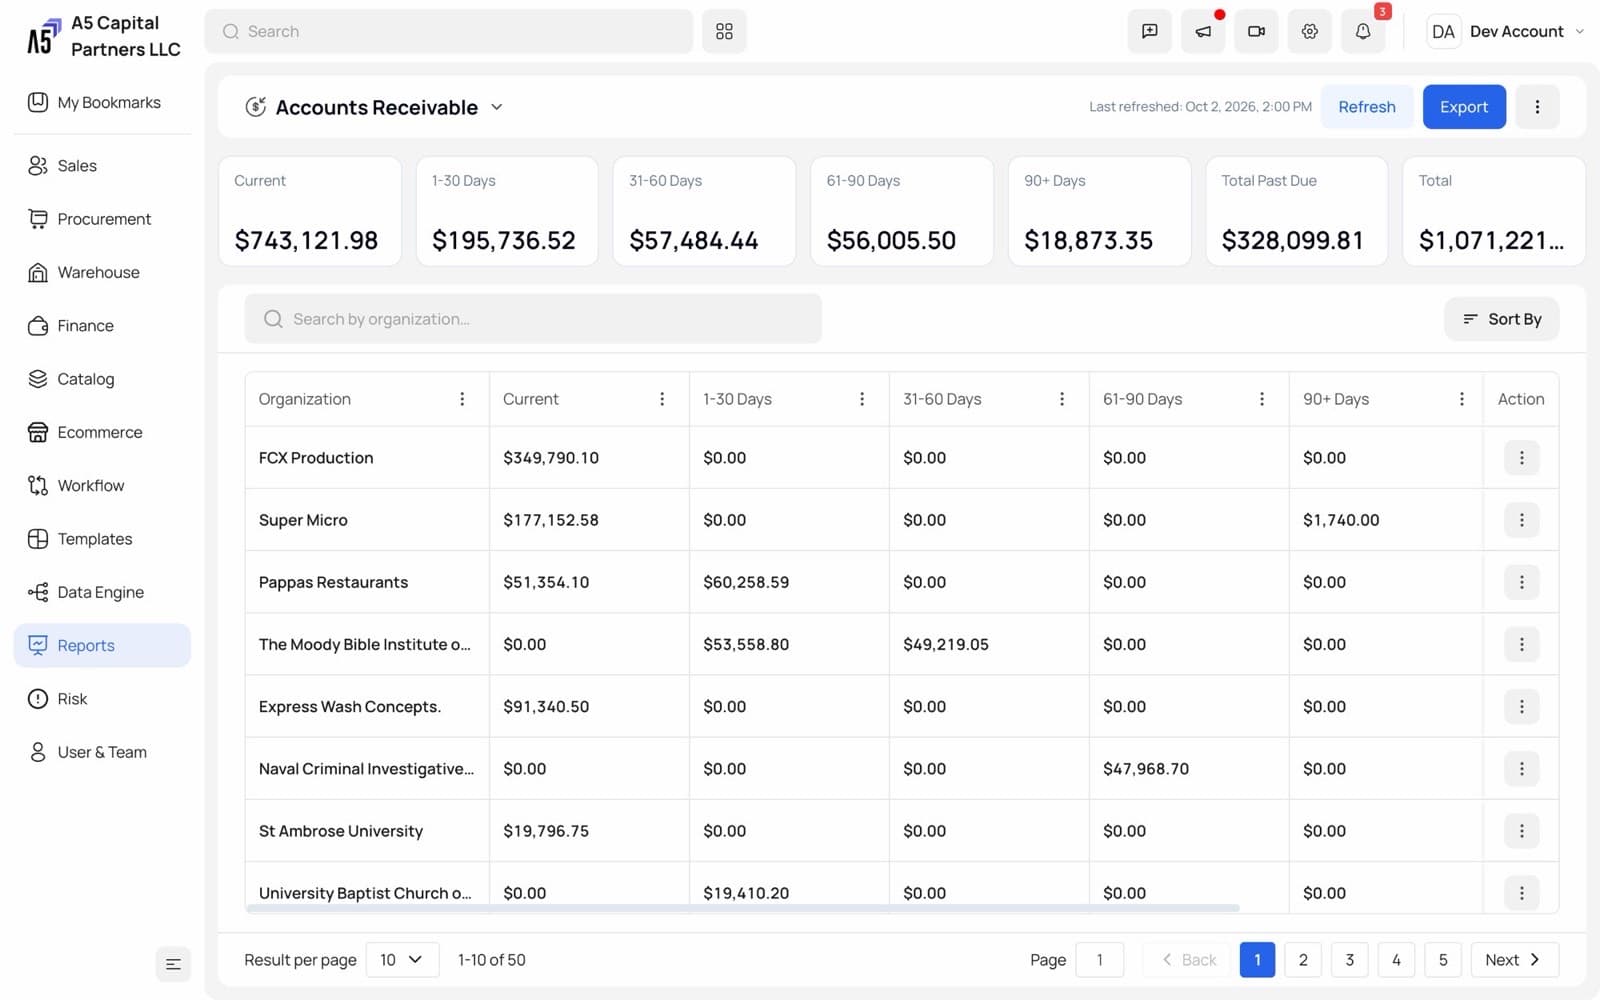Open action menu for FCX Production row

1521,458
